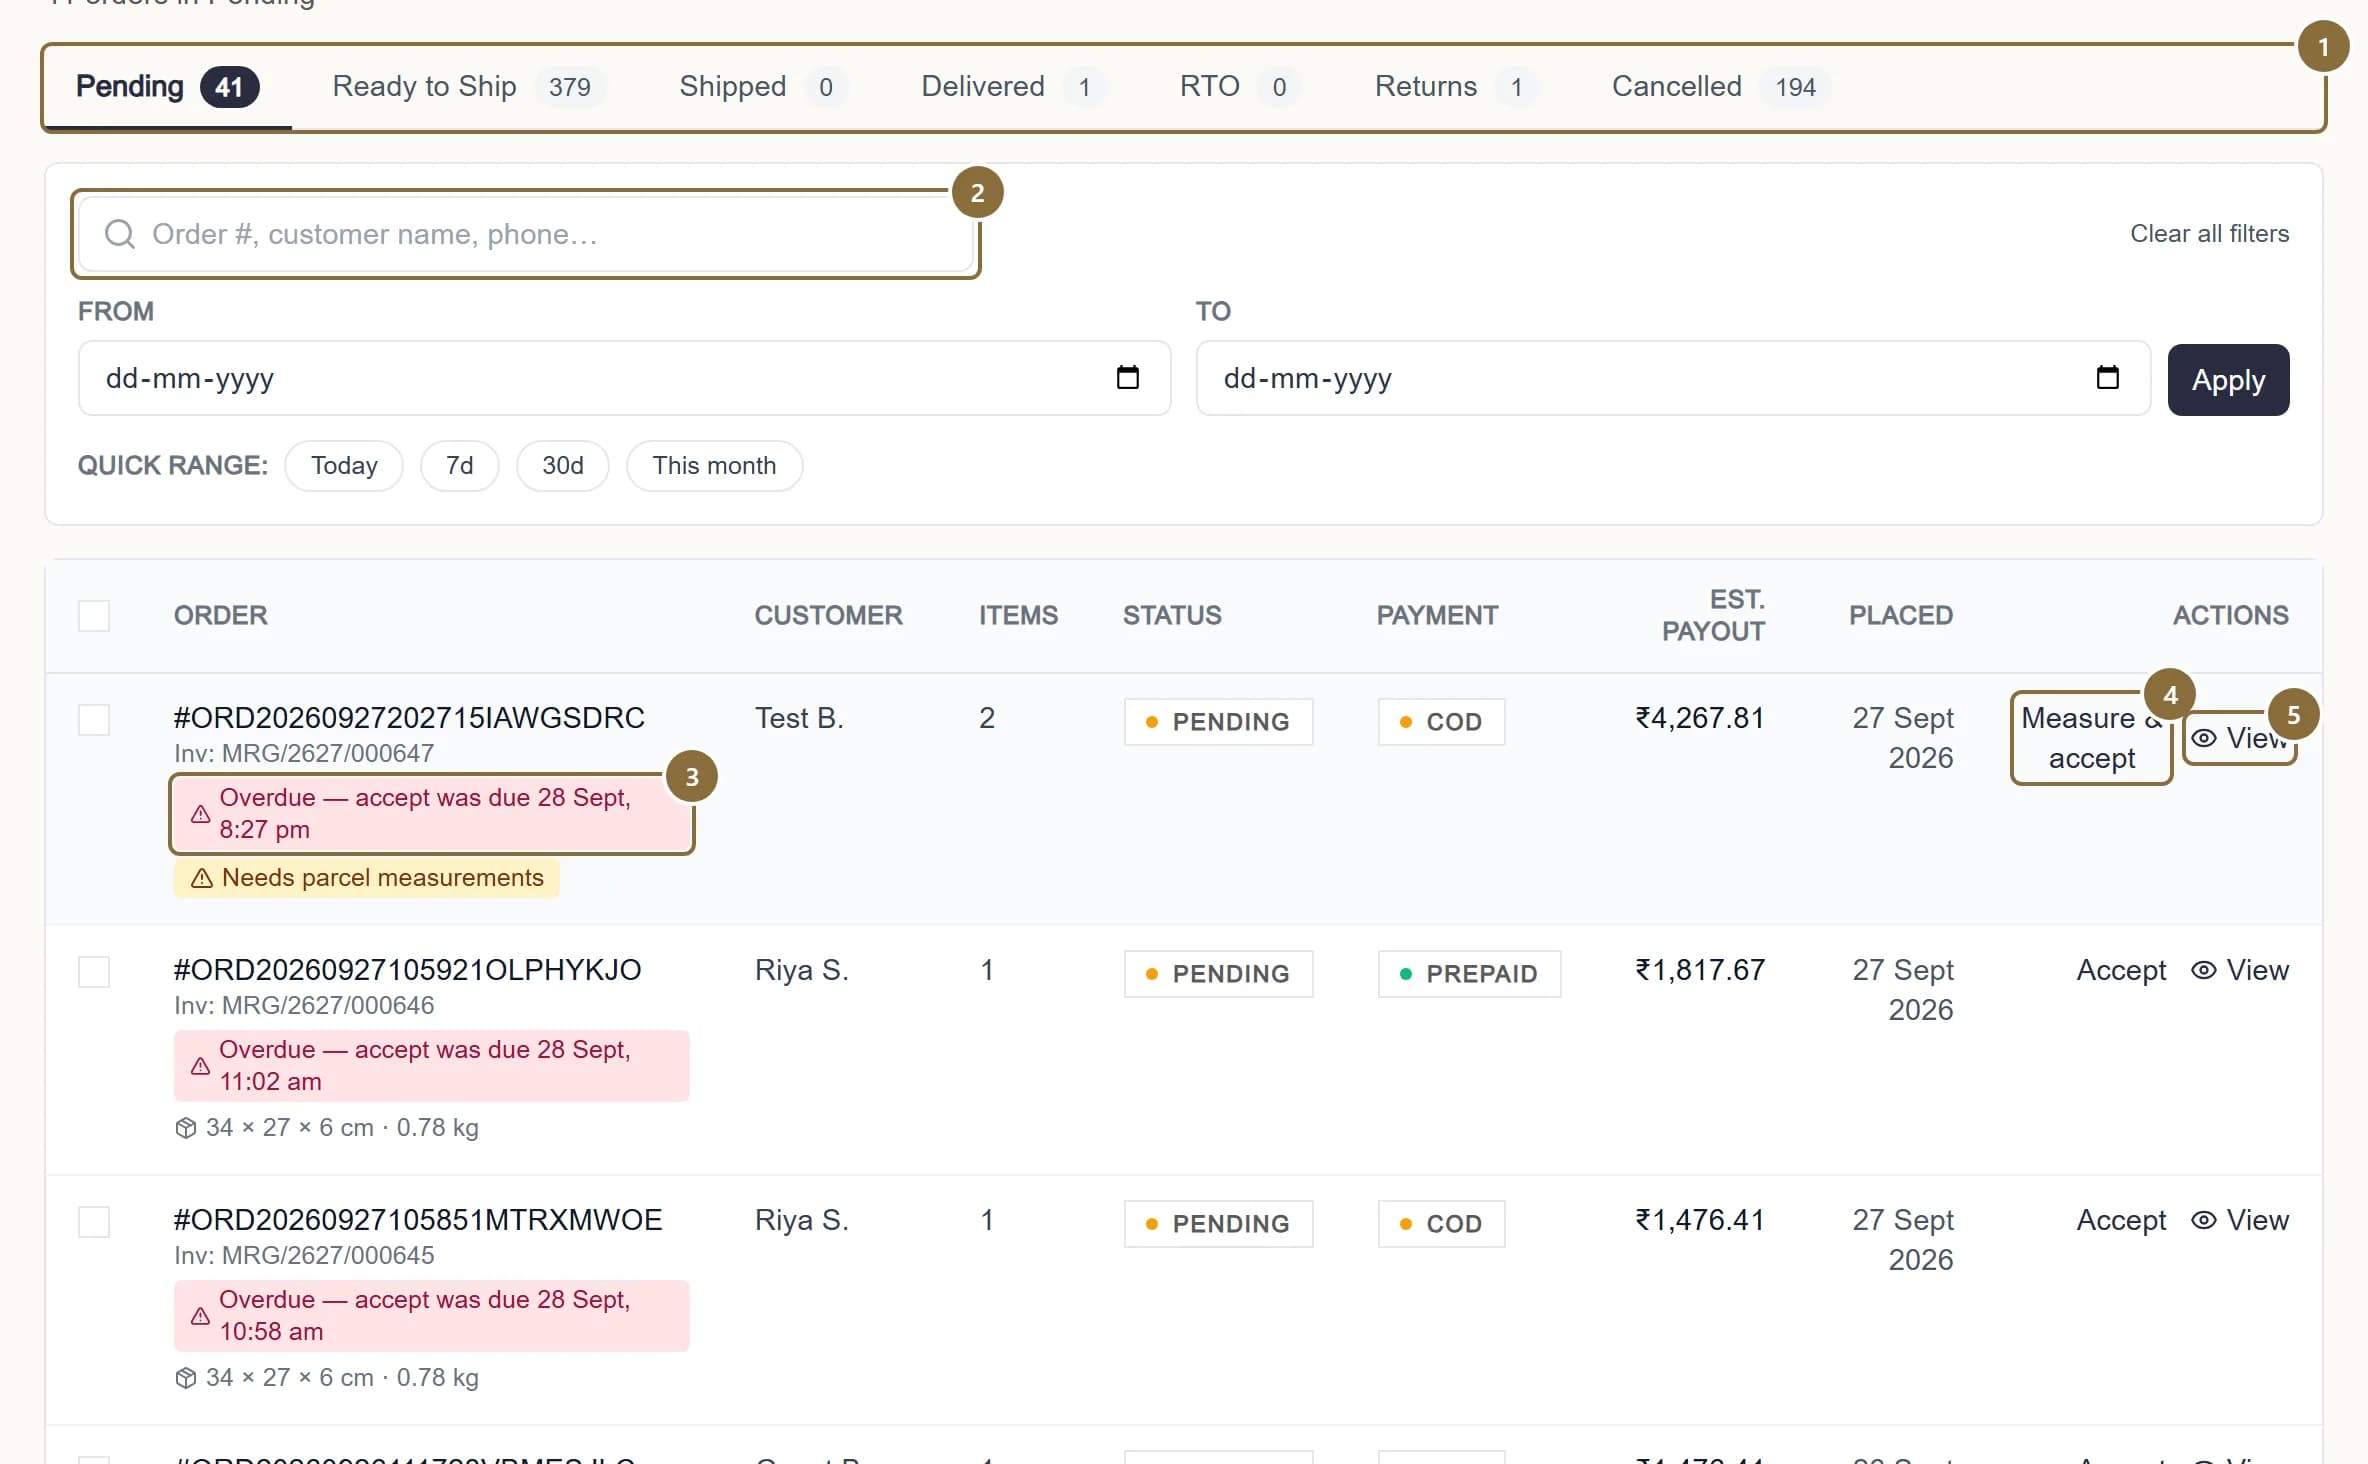Select checkbox for order #ORD20260927105921OLPHYKJO
2368x1464 pixels.
tap(94, 972)
